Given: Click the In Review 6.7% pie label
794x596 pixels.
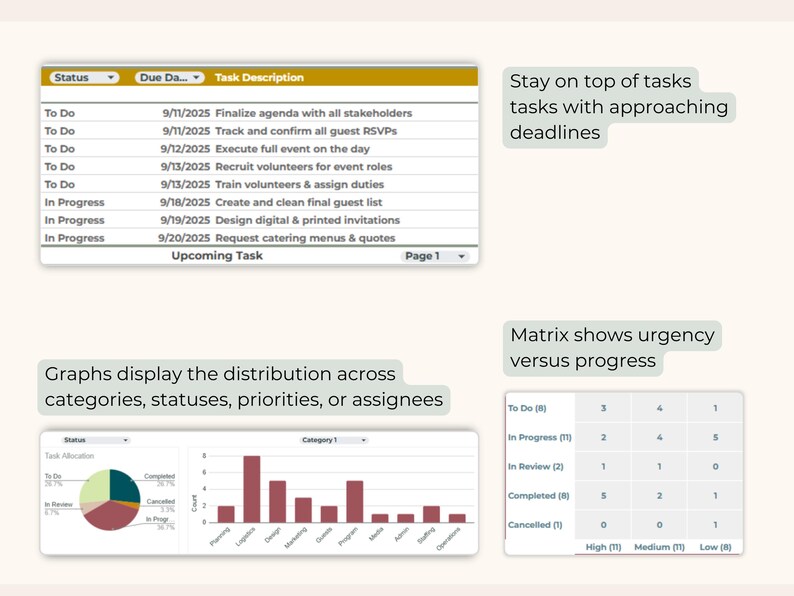Looking at the screenshot, I should [x=58, y=508].
